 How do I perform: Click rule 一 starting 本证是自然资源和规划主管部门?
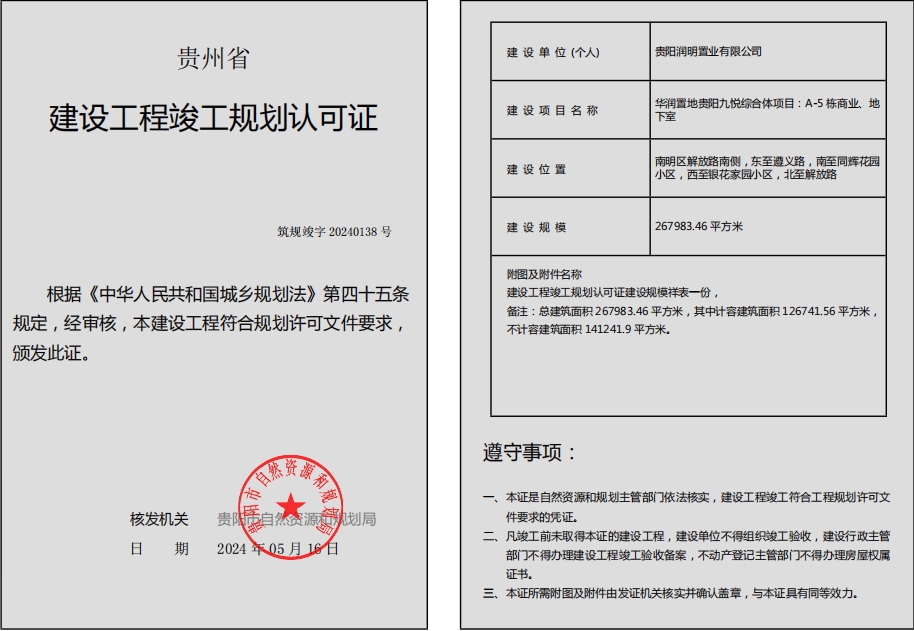(687, 507)
